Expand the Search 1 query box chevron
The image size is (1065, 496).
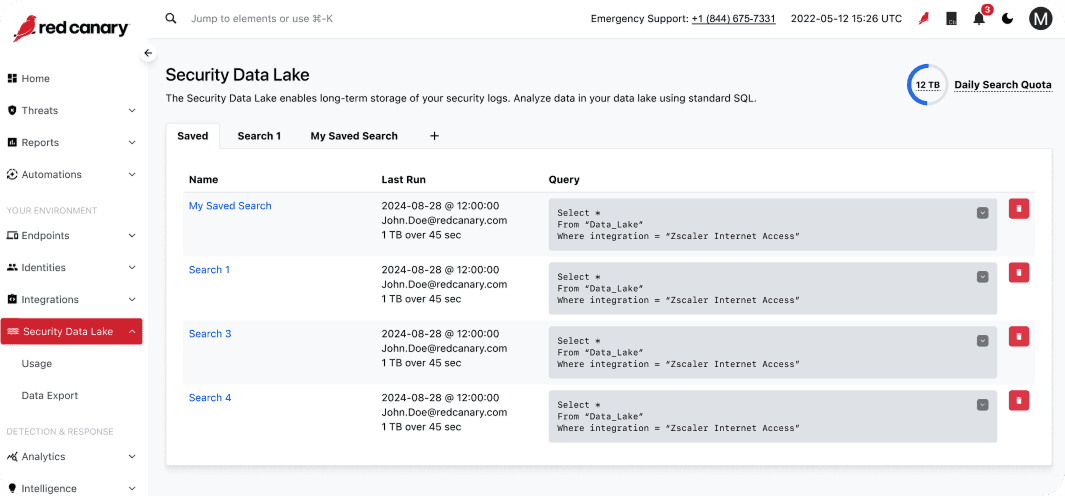[982, 277]
